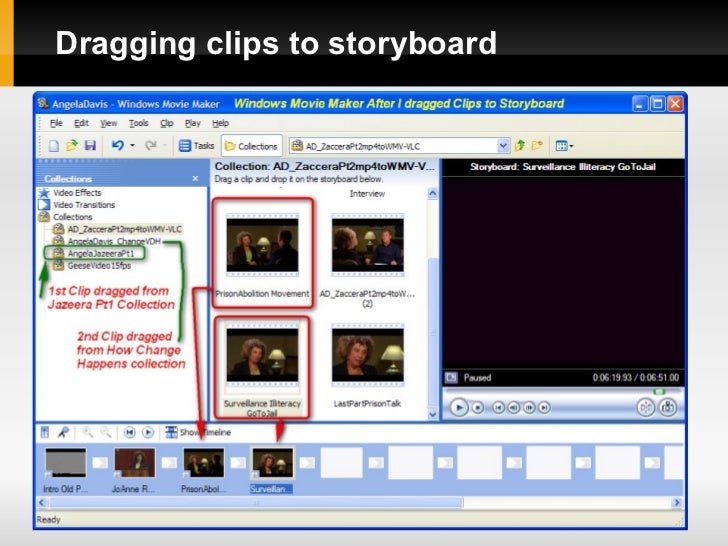This screenshot has width=728, height=546.
Task: Split the clip at current frame
Action: [x=645, y=408]
